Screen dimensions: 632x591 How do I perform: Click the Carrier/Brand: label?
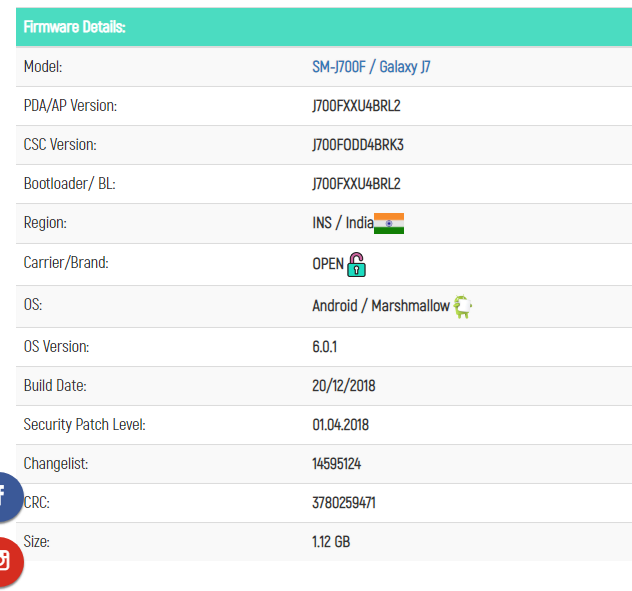[66, 263]
